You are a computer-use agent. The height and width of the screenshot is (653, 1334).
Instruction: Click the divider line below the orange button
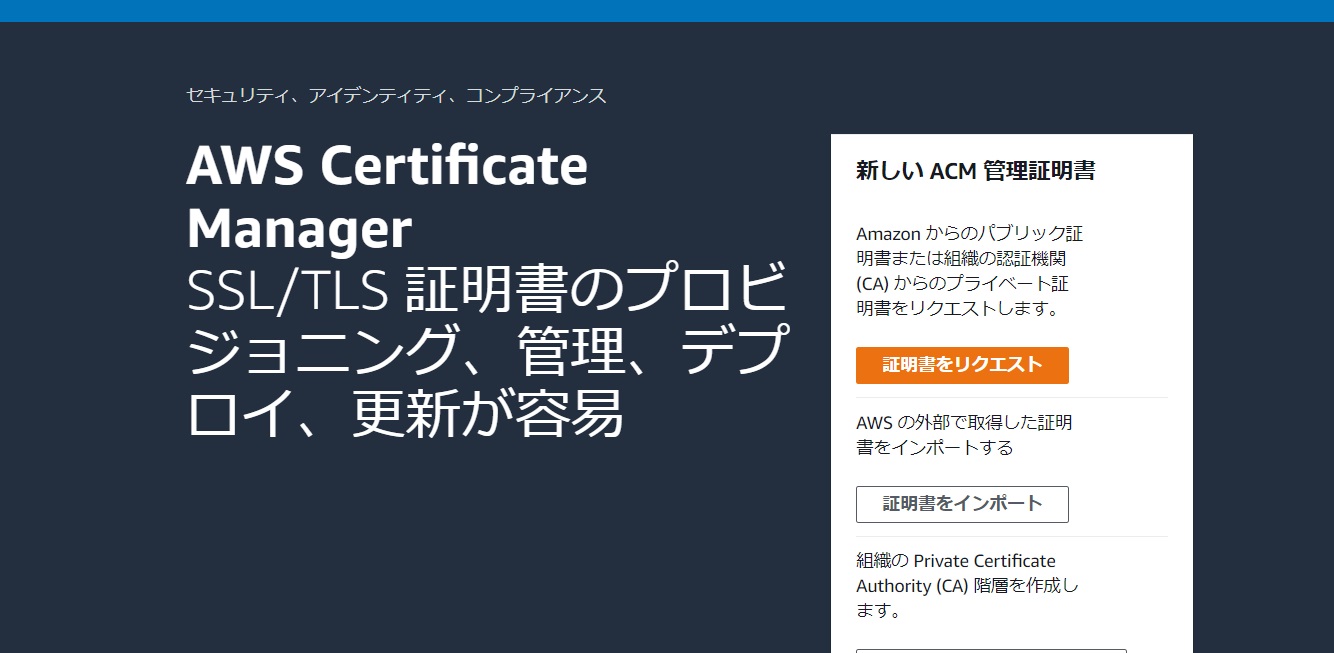[1012, 398]
